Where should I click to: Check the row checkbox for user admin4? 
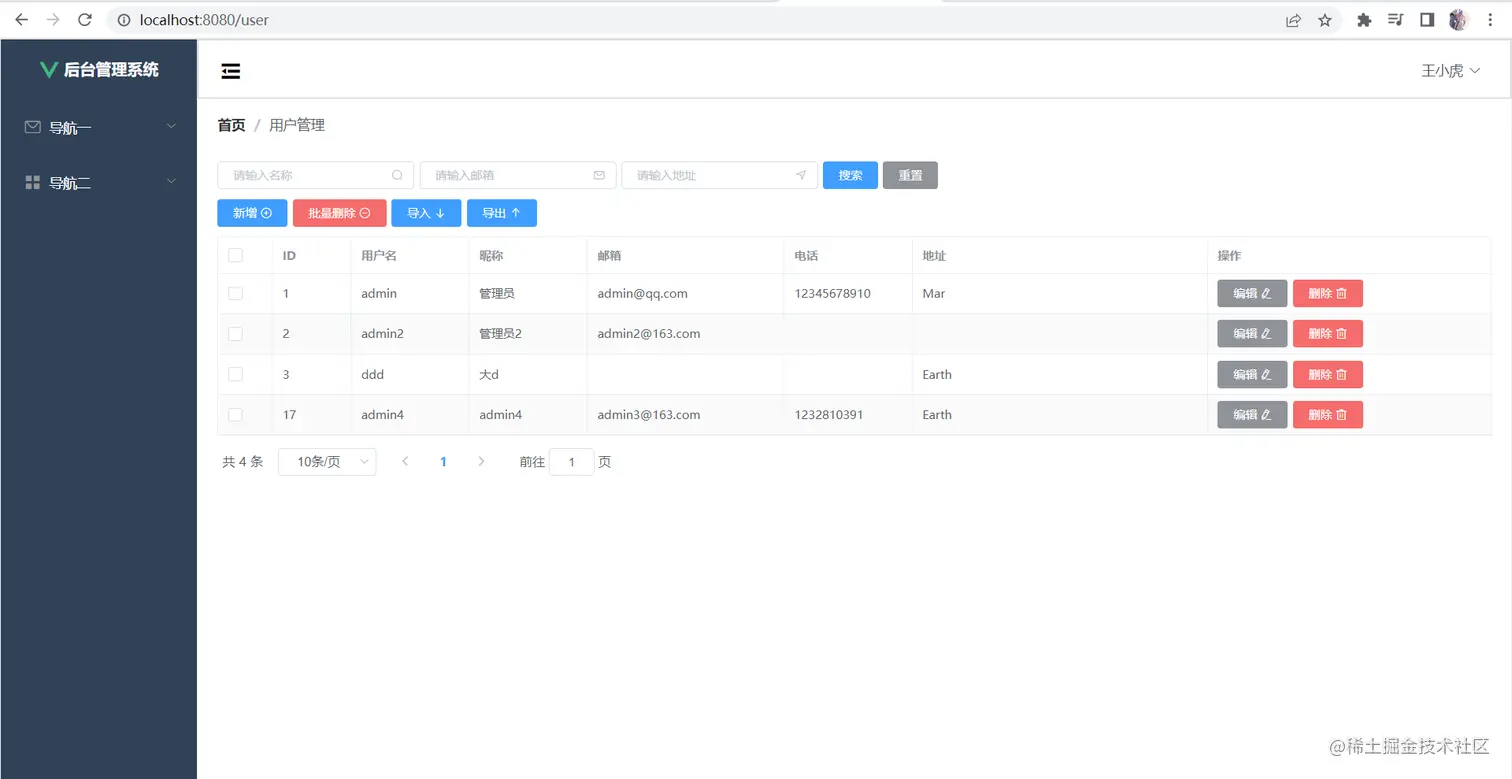235,414
